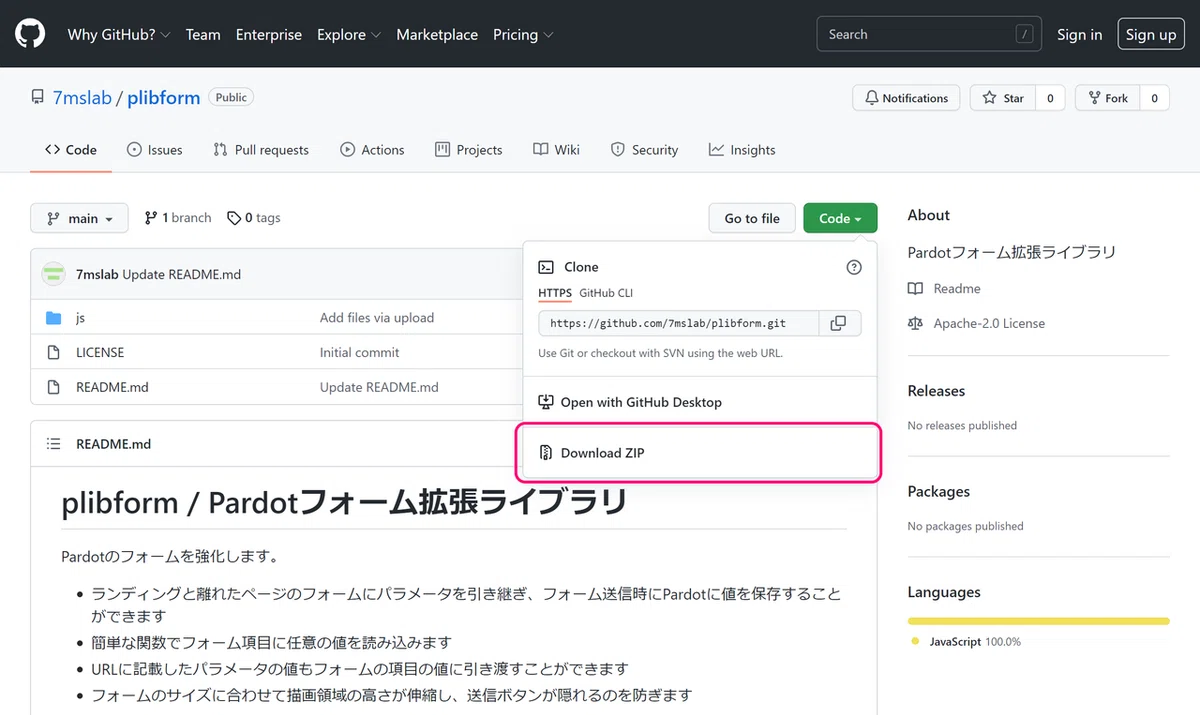This screenshot has width=1200, height=715.
Task: Open the Enterprise menu item
Action: coord(269,34)
